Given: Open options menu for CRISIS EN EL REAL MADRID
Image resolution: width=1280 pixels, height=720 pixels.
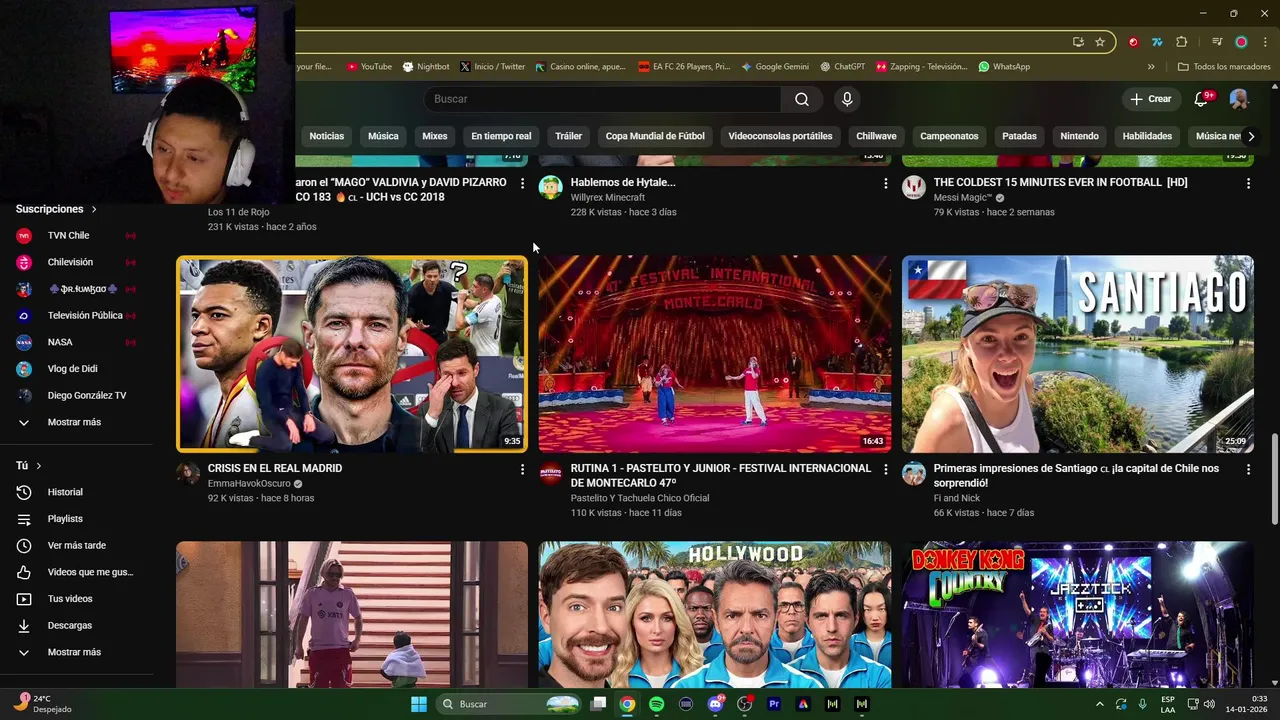Looking at the screenshot, I should pyautogui.click(x=522, y=469).
